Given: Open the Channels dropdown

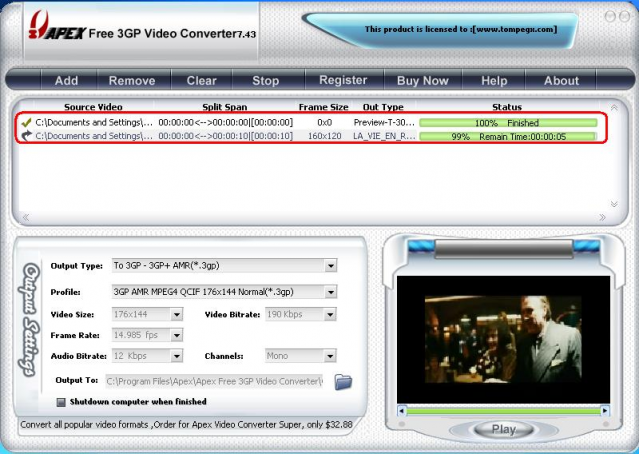Looking at the screenshot, I should pyautogui.click(x=330, y=356).
